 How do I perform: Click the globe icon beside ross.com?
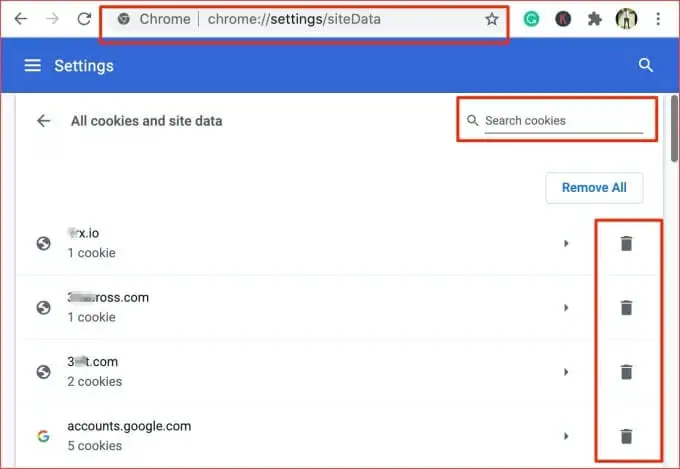(43, 308)
